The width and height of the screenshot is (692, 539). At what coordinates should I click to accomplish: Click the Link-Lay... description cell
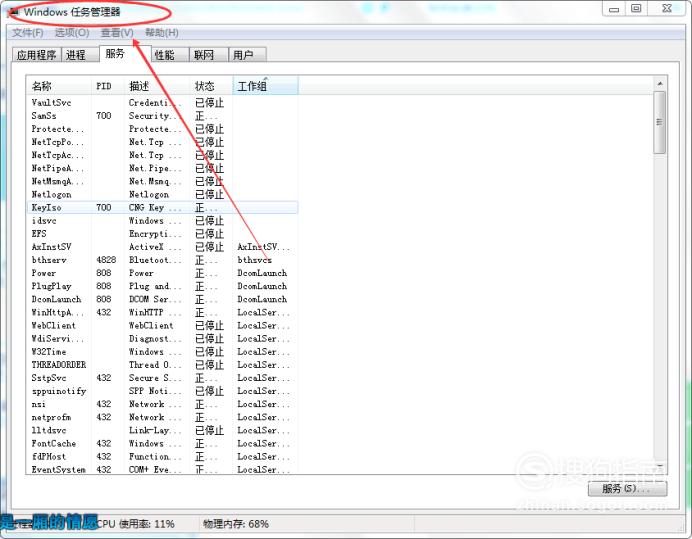point(155,430)
